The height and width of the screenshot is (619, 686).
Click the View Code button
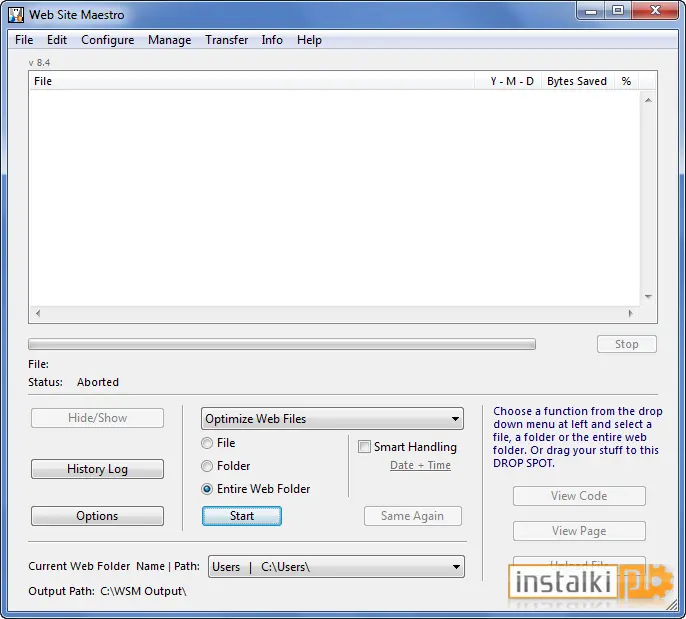579,496
